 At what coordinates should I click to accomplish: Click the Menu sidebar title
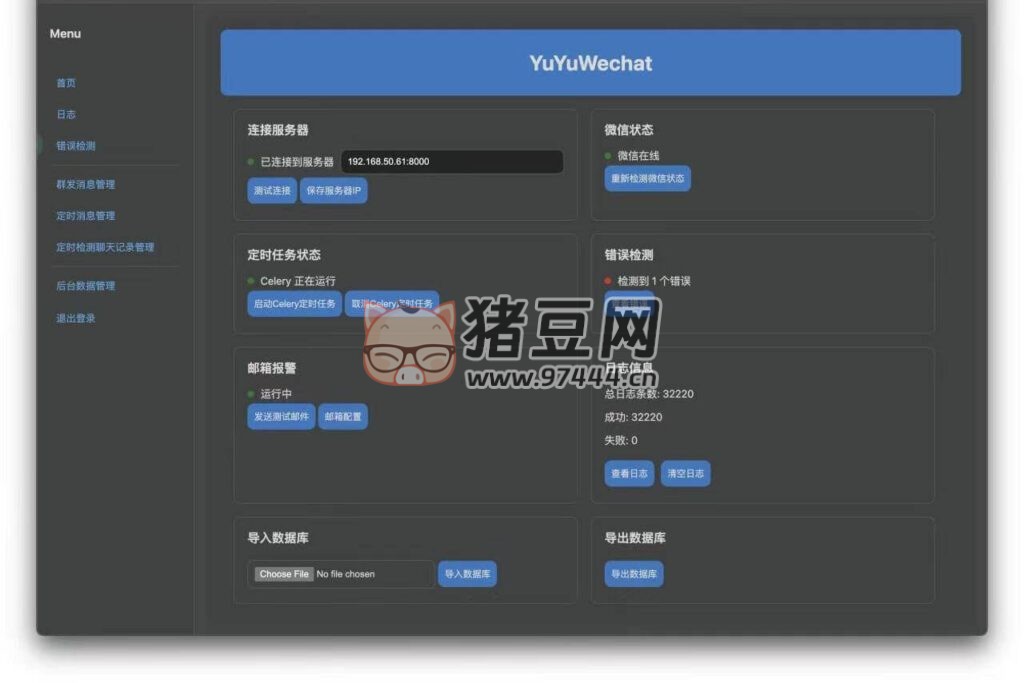(65, 33)
